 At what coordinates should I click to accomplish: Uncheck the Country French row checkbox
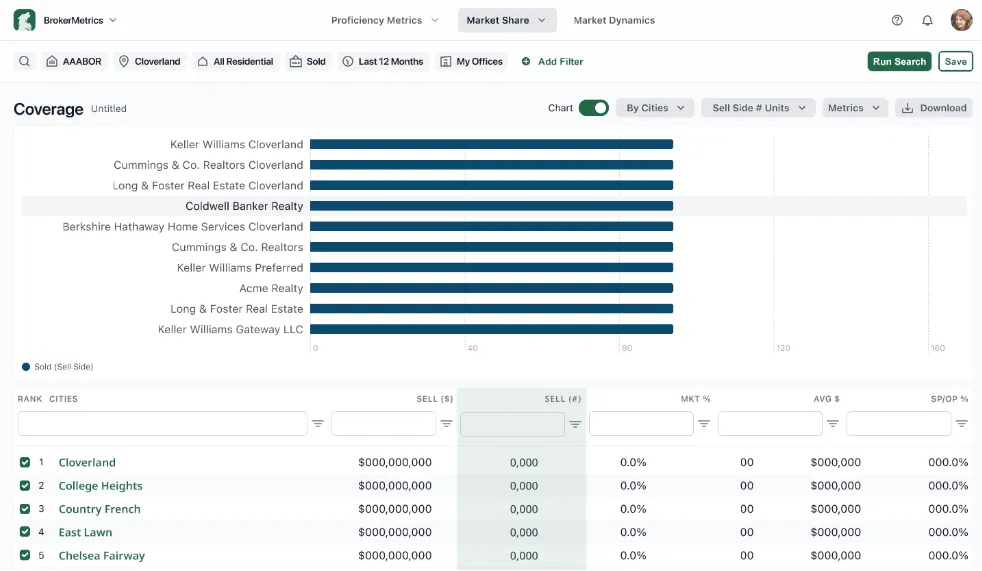click(x=25, y=508)
